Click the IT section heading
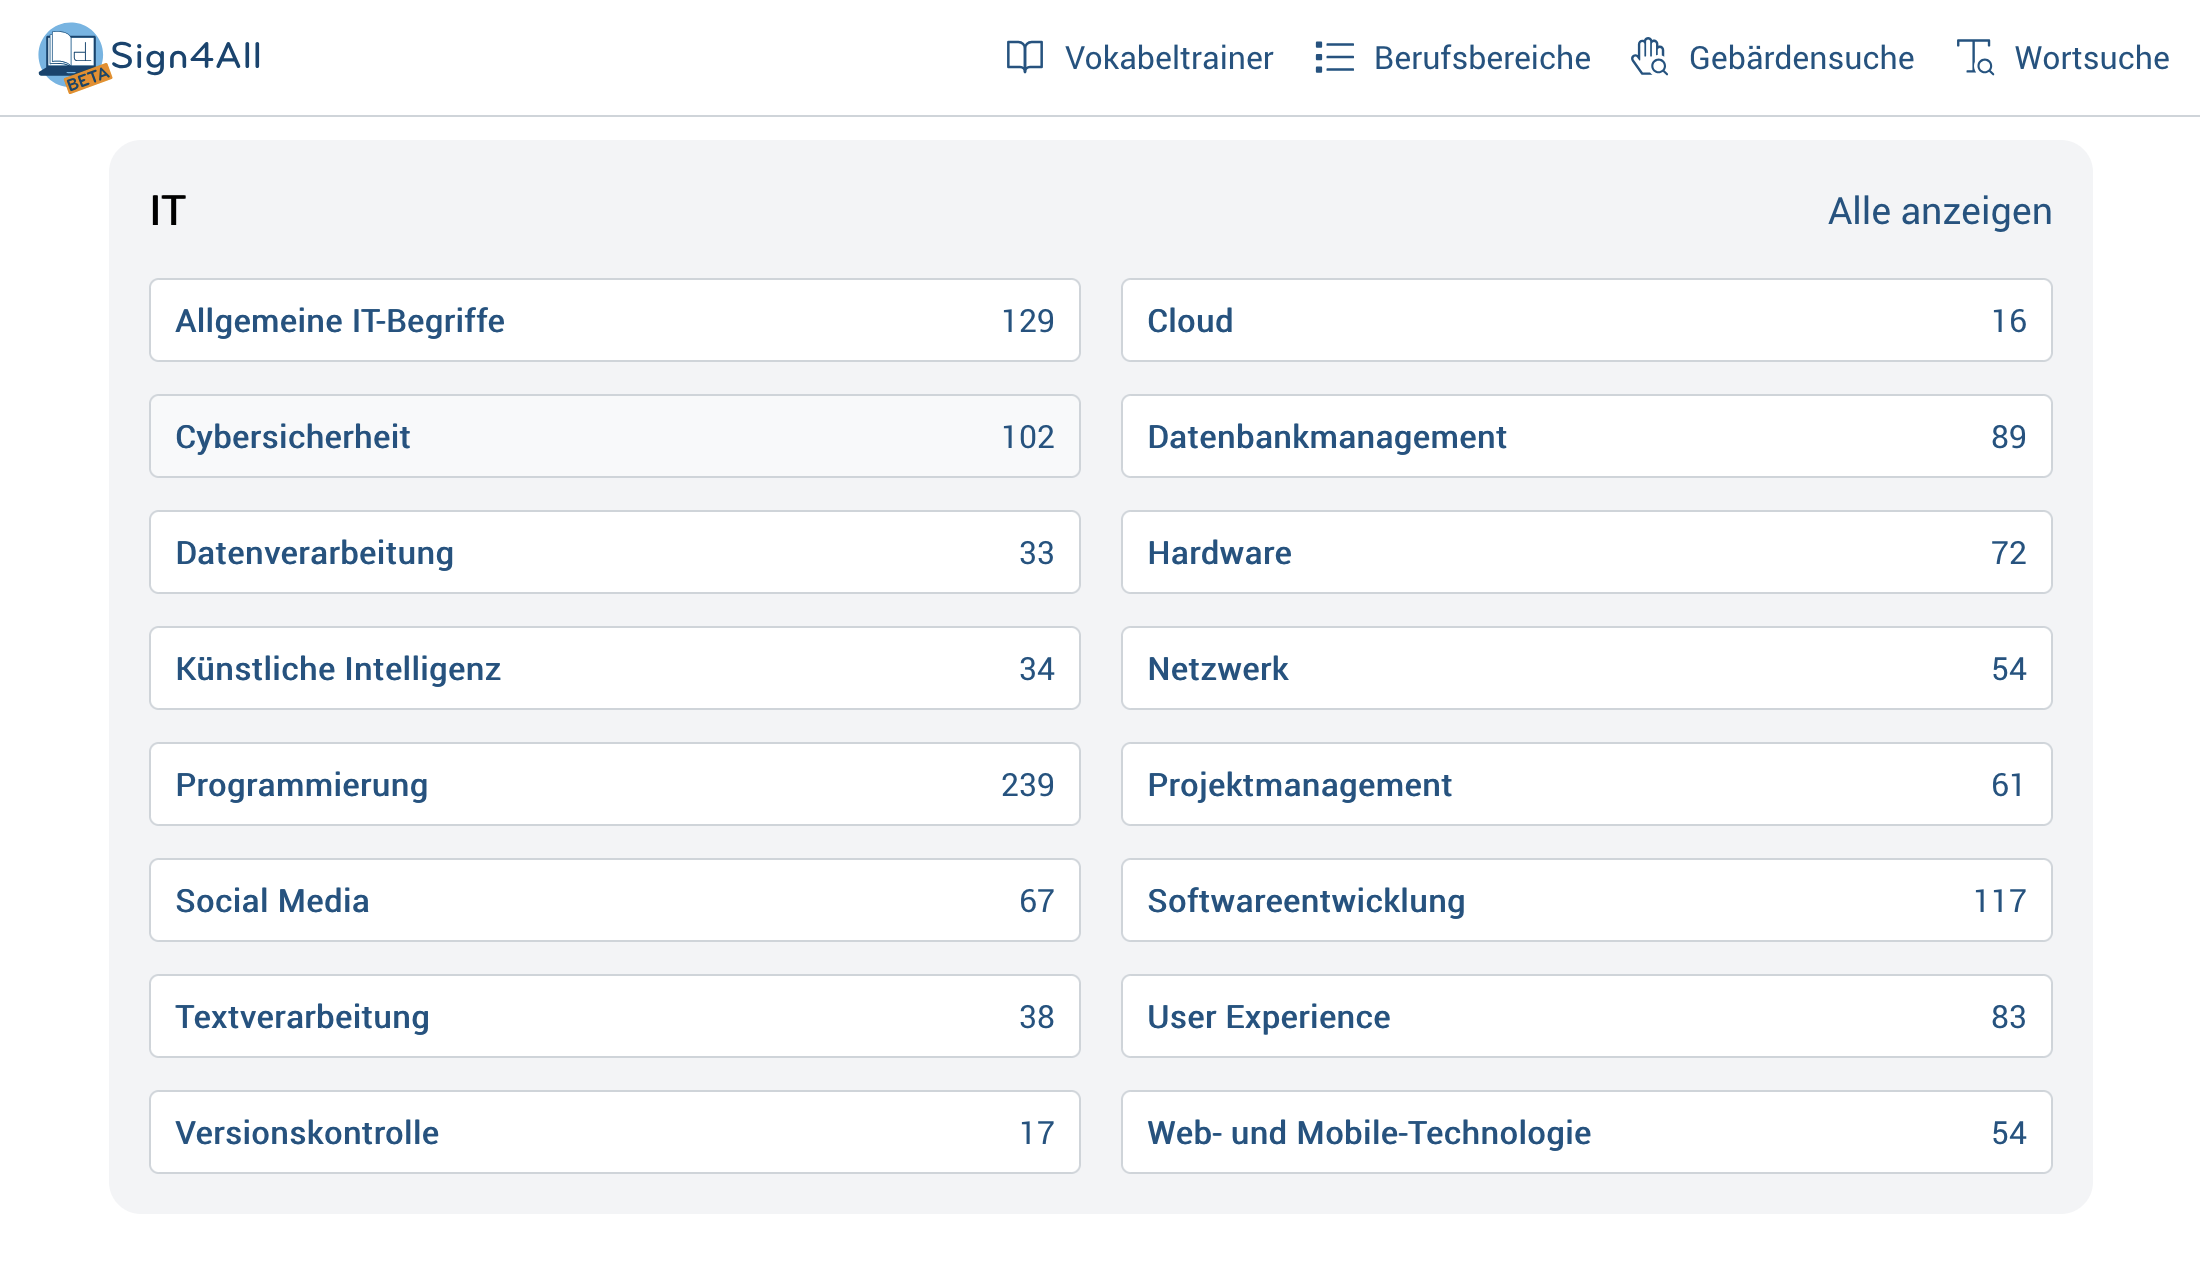The height and width of the screenshot is (1272, 2200). coord(168,211)
